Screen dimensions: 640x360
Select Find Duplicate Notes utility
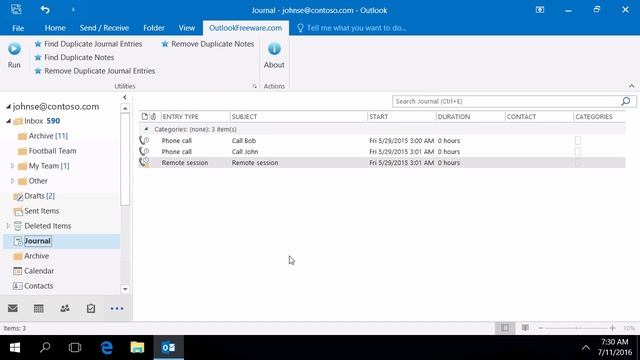click(x=74, y=57)
